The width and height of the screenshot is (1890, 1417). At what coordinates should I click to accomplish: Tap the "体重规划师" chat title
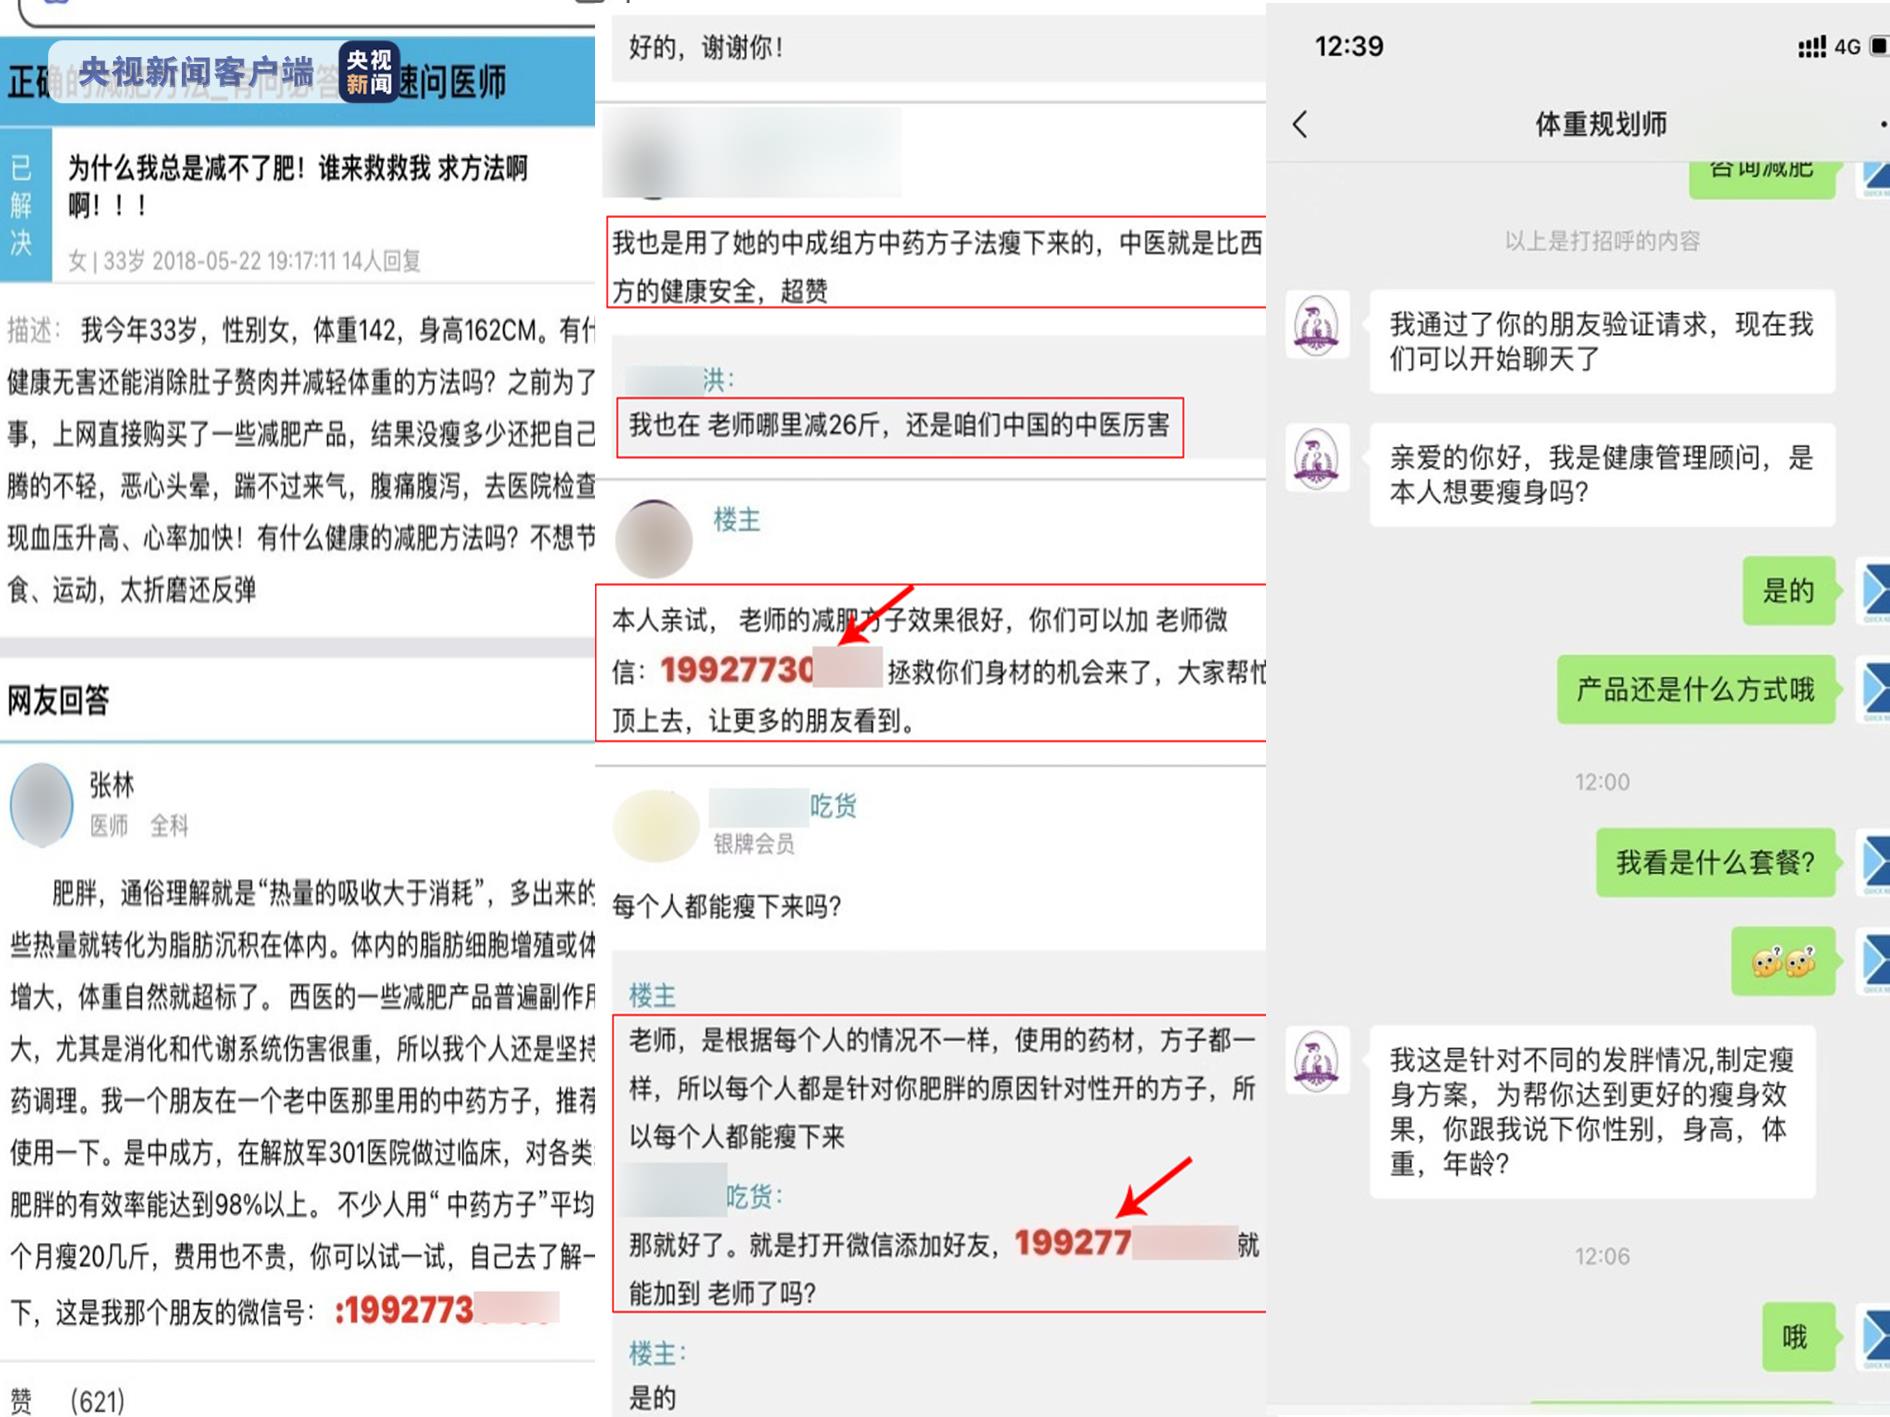click(1600, 125)
